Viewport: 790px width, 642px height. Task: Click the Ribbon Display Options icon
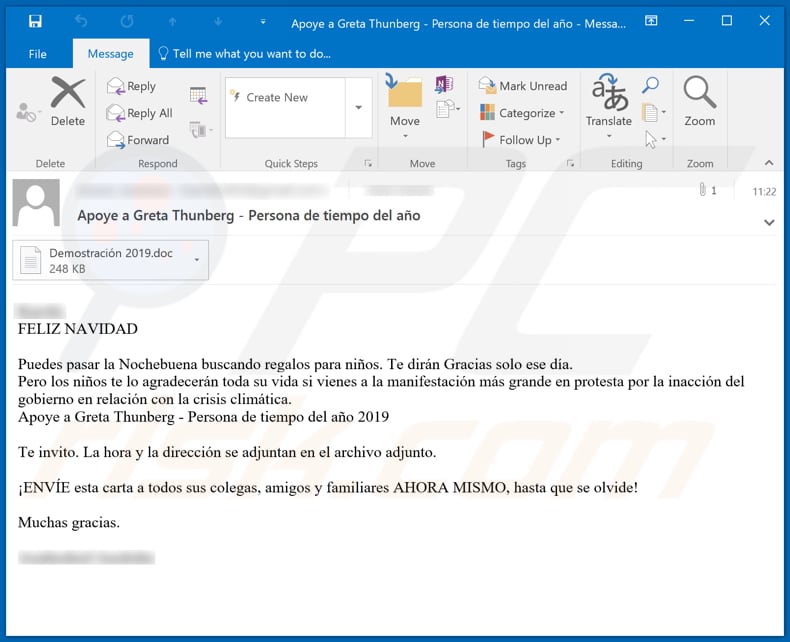[651, 21]
